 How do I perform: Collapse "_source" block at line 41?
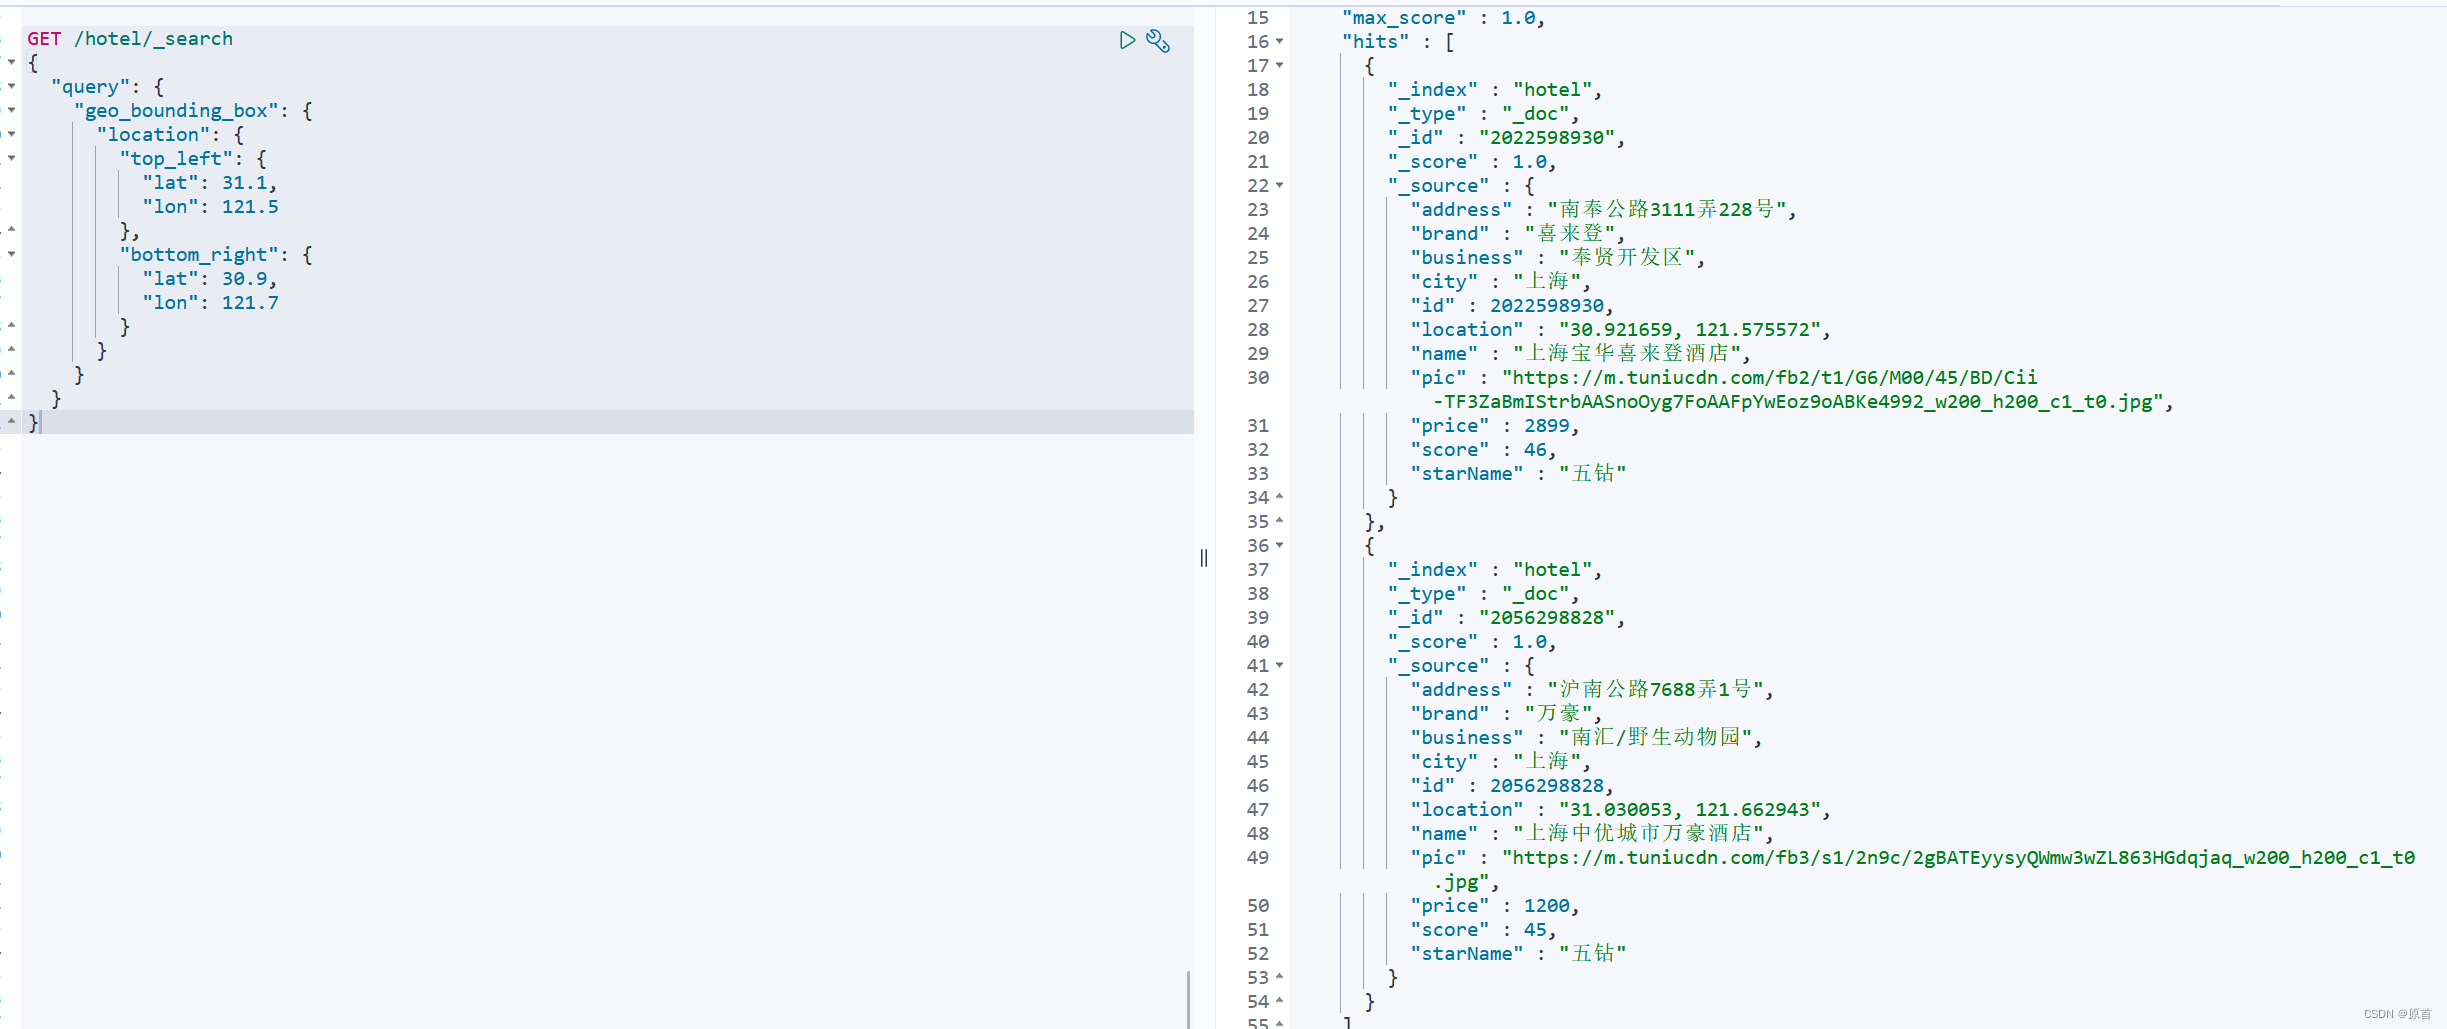[x=1279, y=666]
